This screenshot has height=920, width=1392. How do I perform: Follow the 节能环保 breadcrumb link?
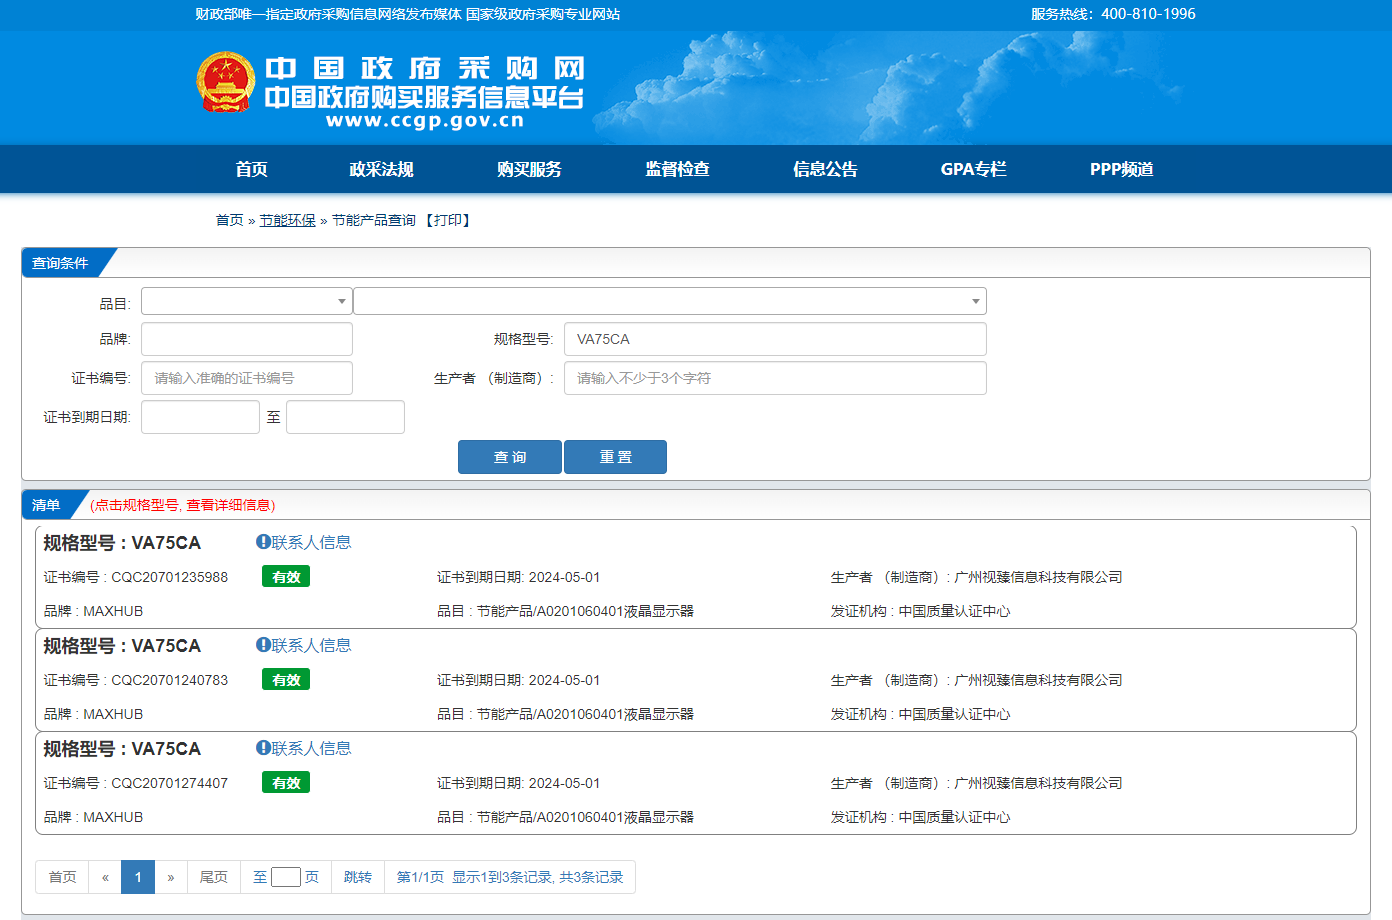click(288, 220)
